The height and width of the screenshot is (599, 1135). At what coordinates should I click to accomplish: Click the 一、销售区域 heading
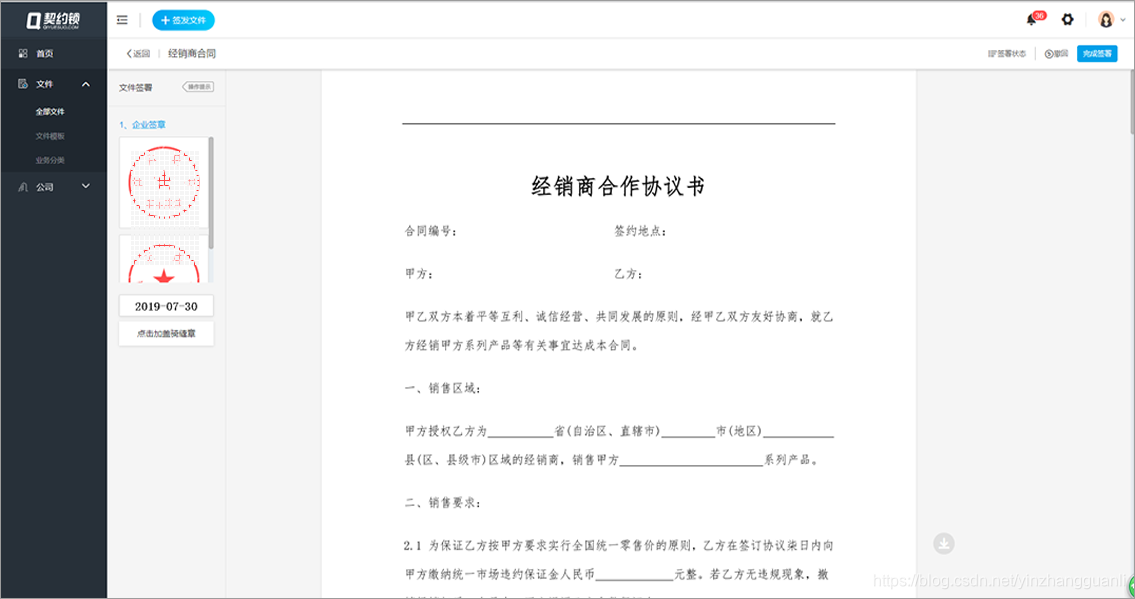[x=443, y=388]
